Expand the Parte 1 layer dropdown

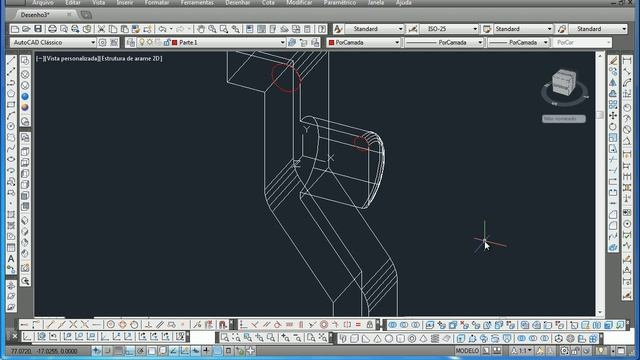click(282, 42)
